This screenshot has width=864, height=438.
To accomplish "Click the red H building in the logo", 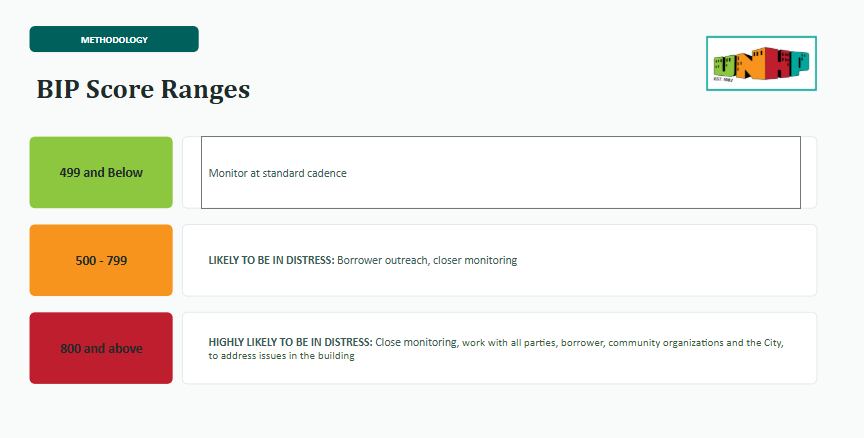I will pos(779,62).
